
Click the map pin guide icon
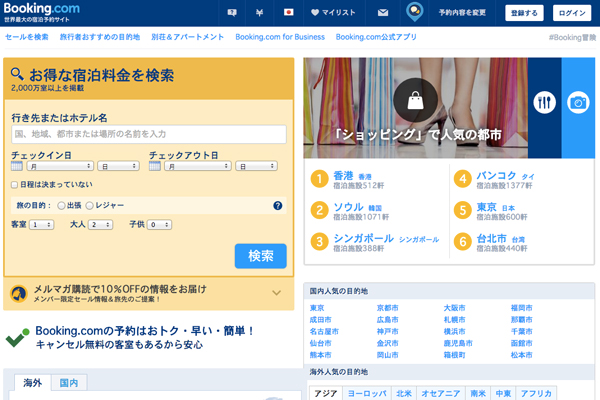(414, 12)
